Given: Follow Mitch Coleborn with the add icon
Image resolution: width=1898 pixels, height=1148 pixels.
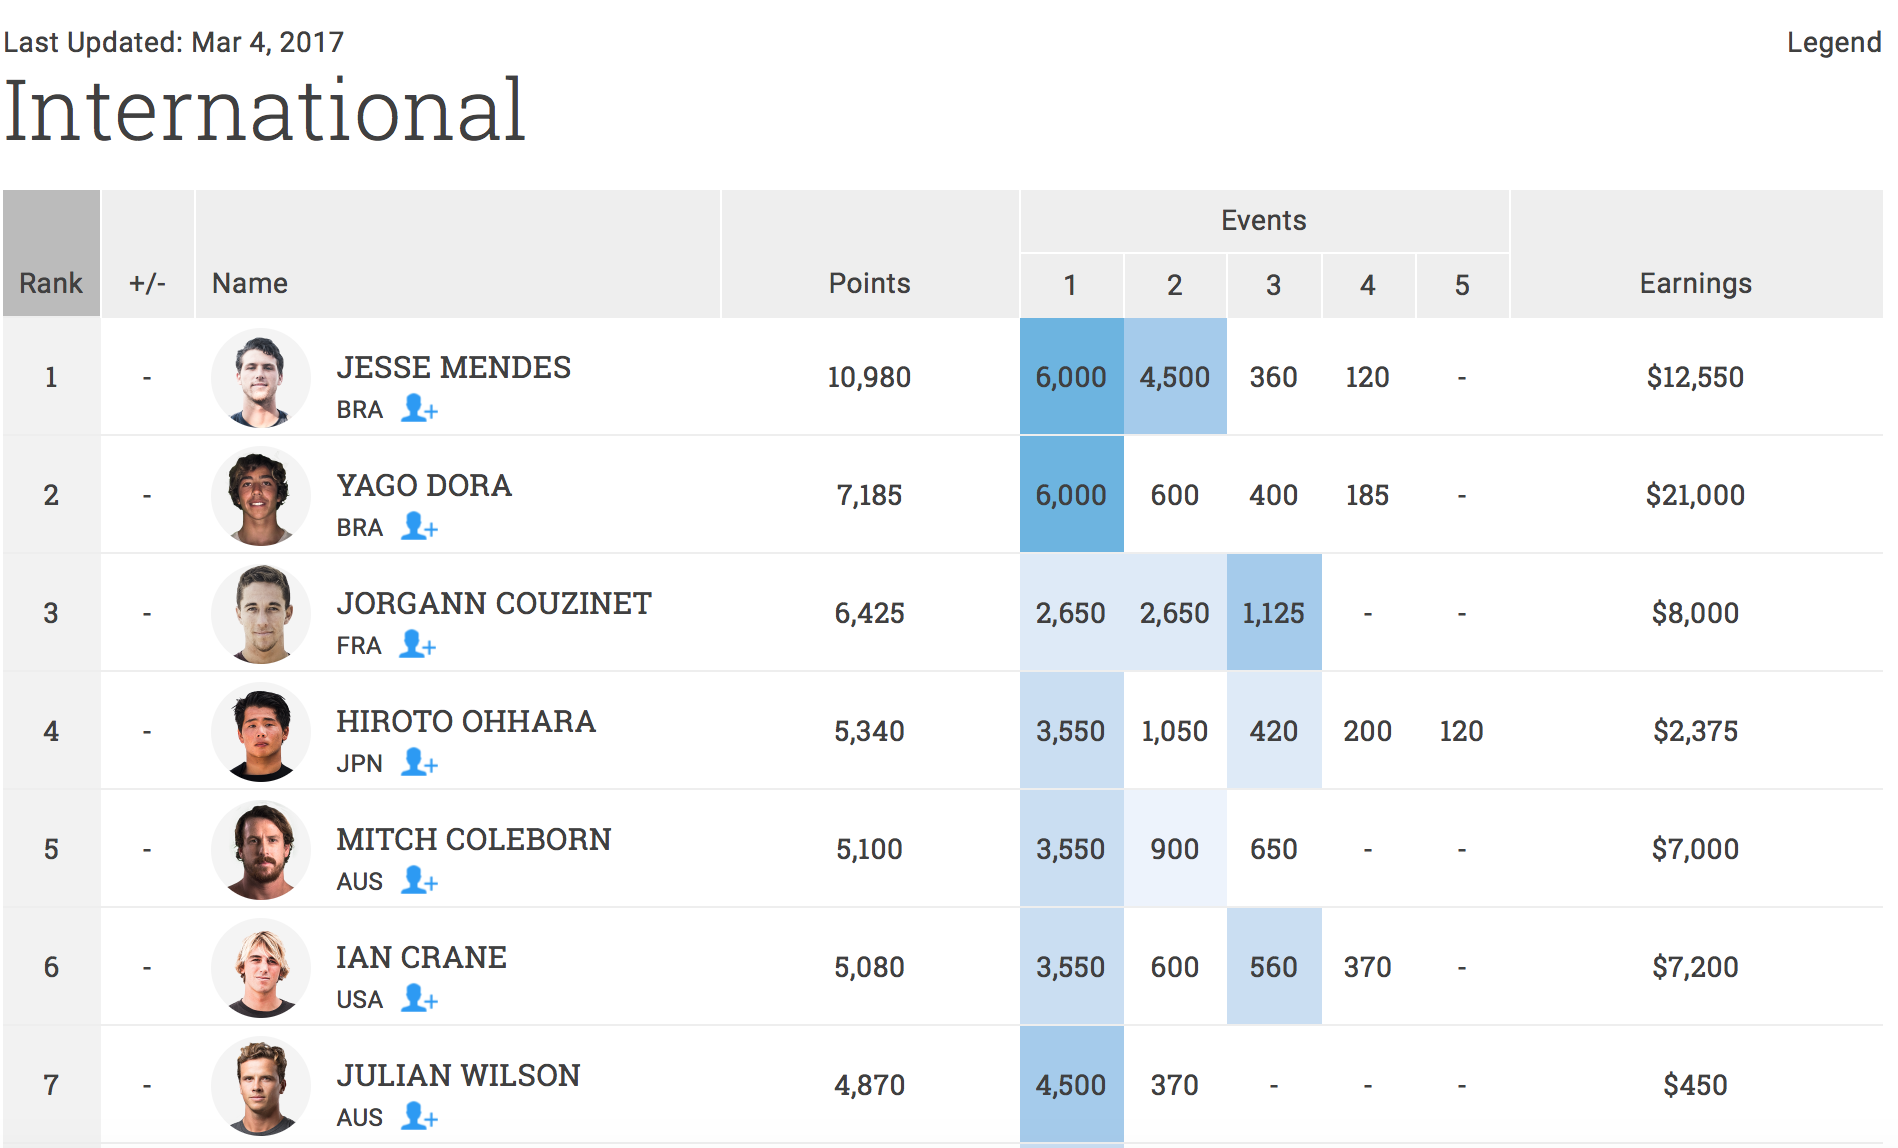Looking at the screenshot, I should 419,881.
